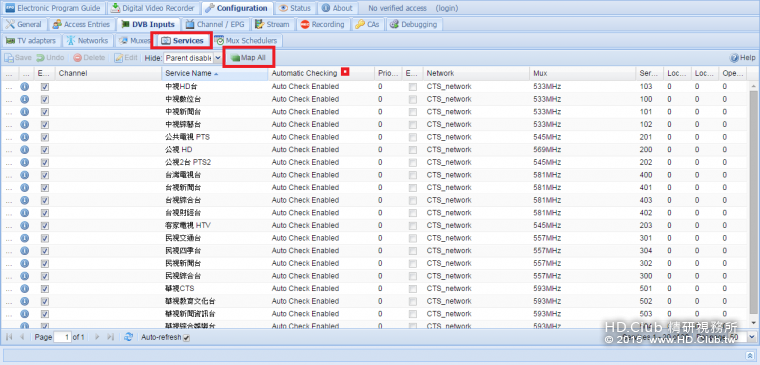
Task: Toggle Enabled checkbox for 公共電視 PTS row
Action: pyautogui.click(x=45, y=137)
